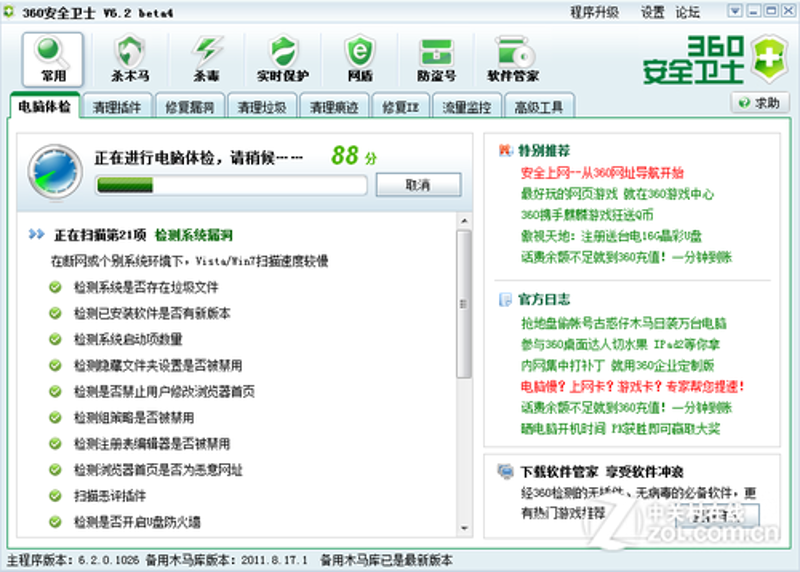Viewport: 800px width, 572px height.
Task: Click the scrollbar down arrow in scan list
Action: pyautogui.click(x=464, y=528)
